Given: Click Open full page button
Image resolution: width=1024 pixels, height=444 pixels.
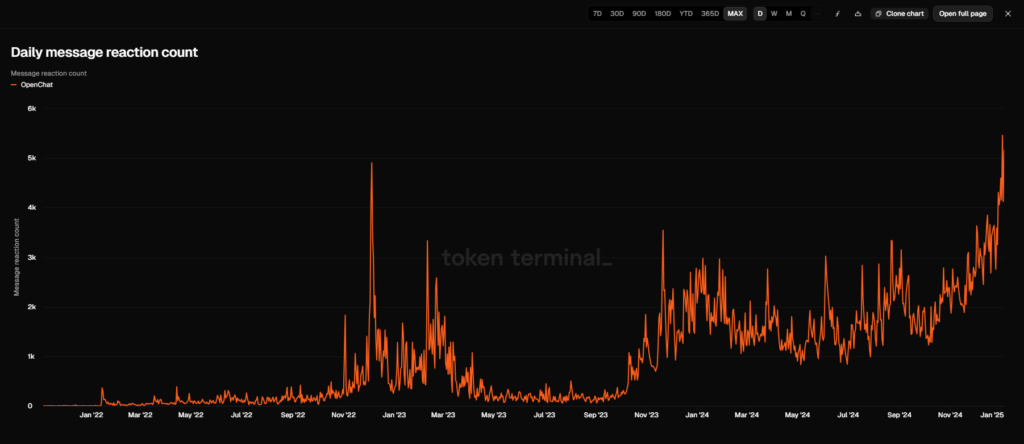Looking at the screenshot, I should tap(963, 14).
